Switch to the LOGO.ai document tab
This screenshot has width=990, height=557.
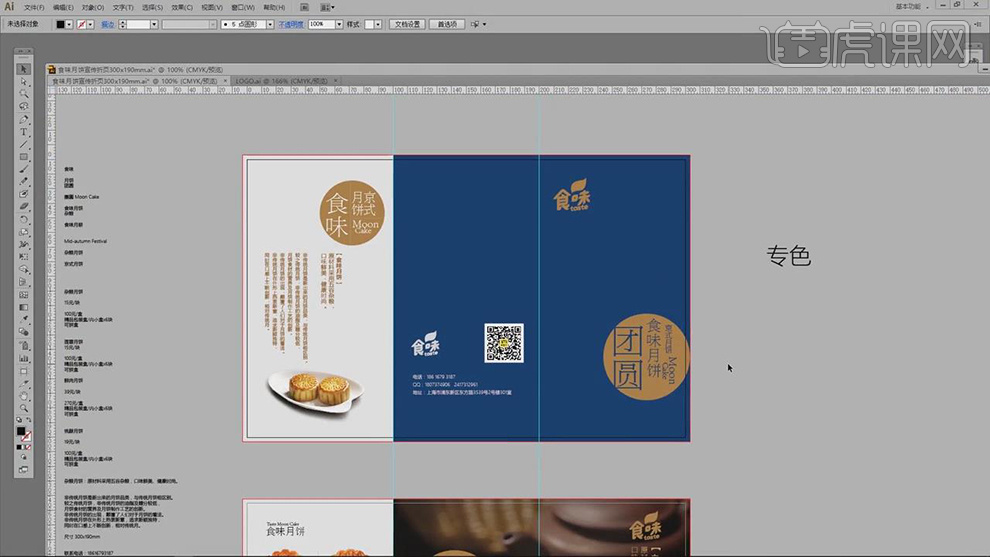point(282,81)
